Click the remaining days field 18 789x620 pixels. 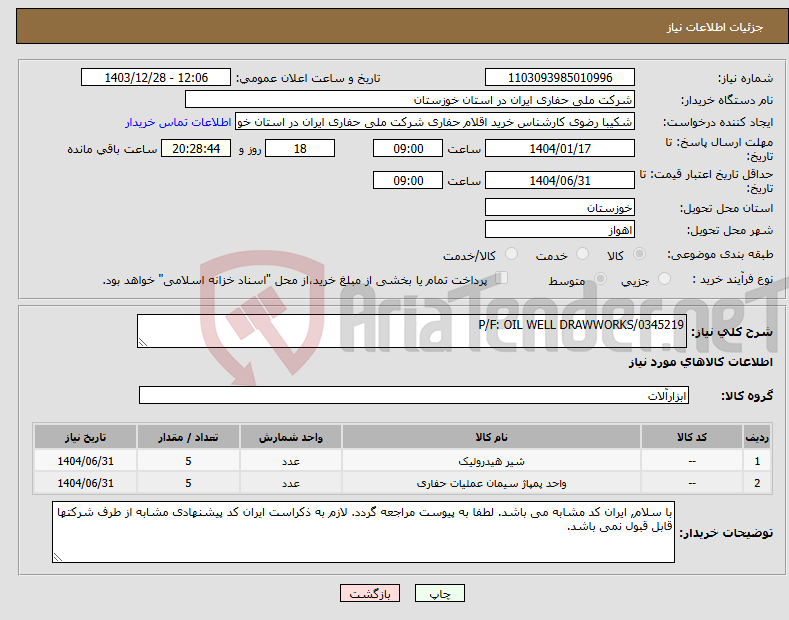tap(300, 148)
